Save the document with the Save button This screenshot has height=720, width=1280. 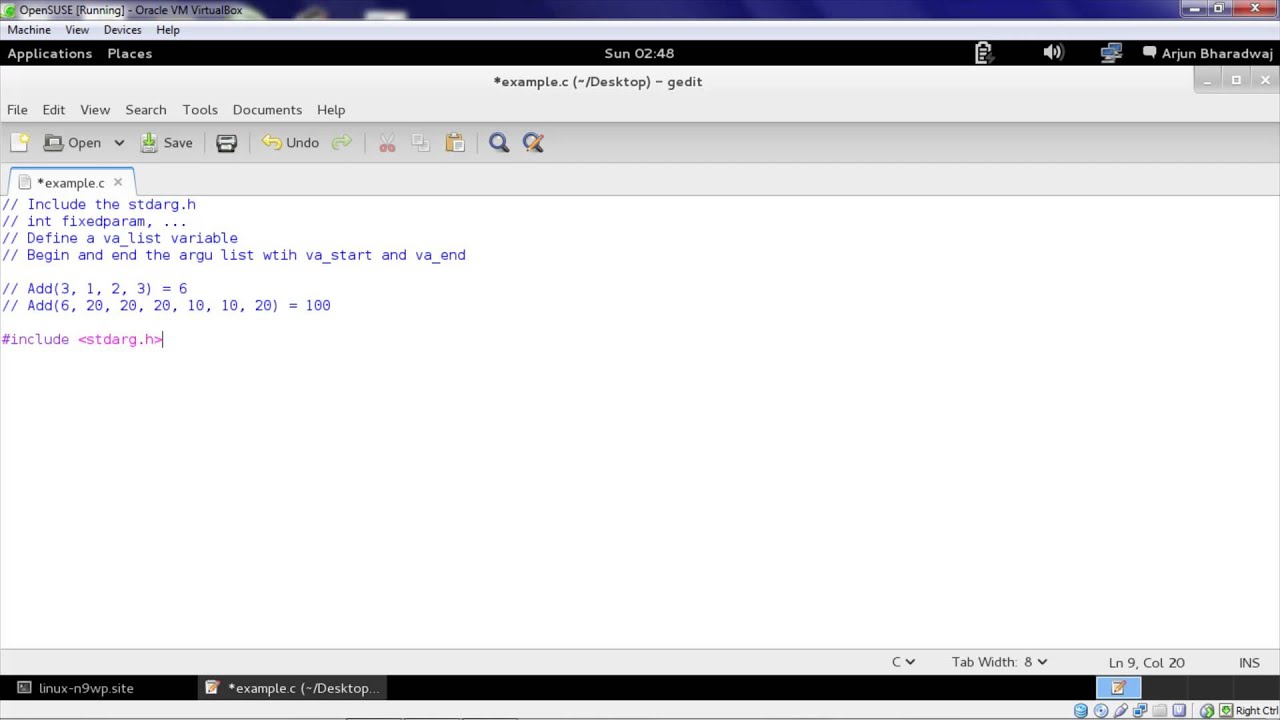coord(166,143)
